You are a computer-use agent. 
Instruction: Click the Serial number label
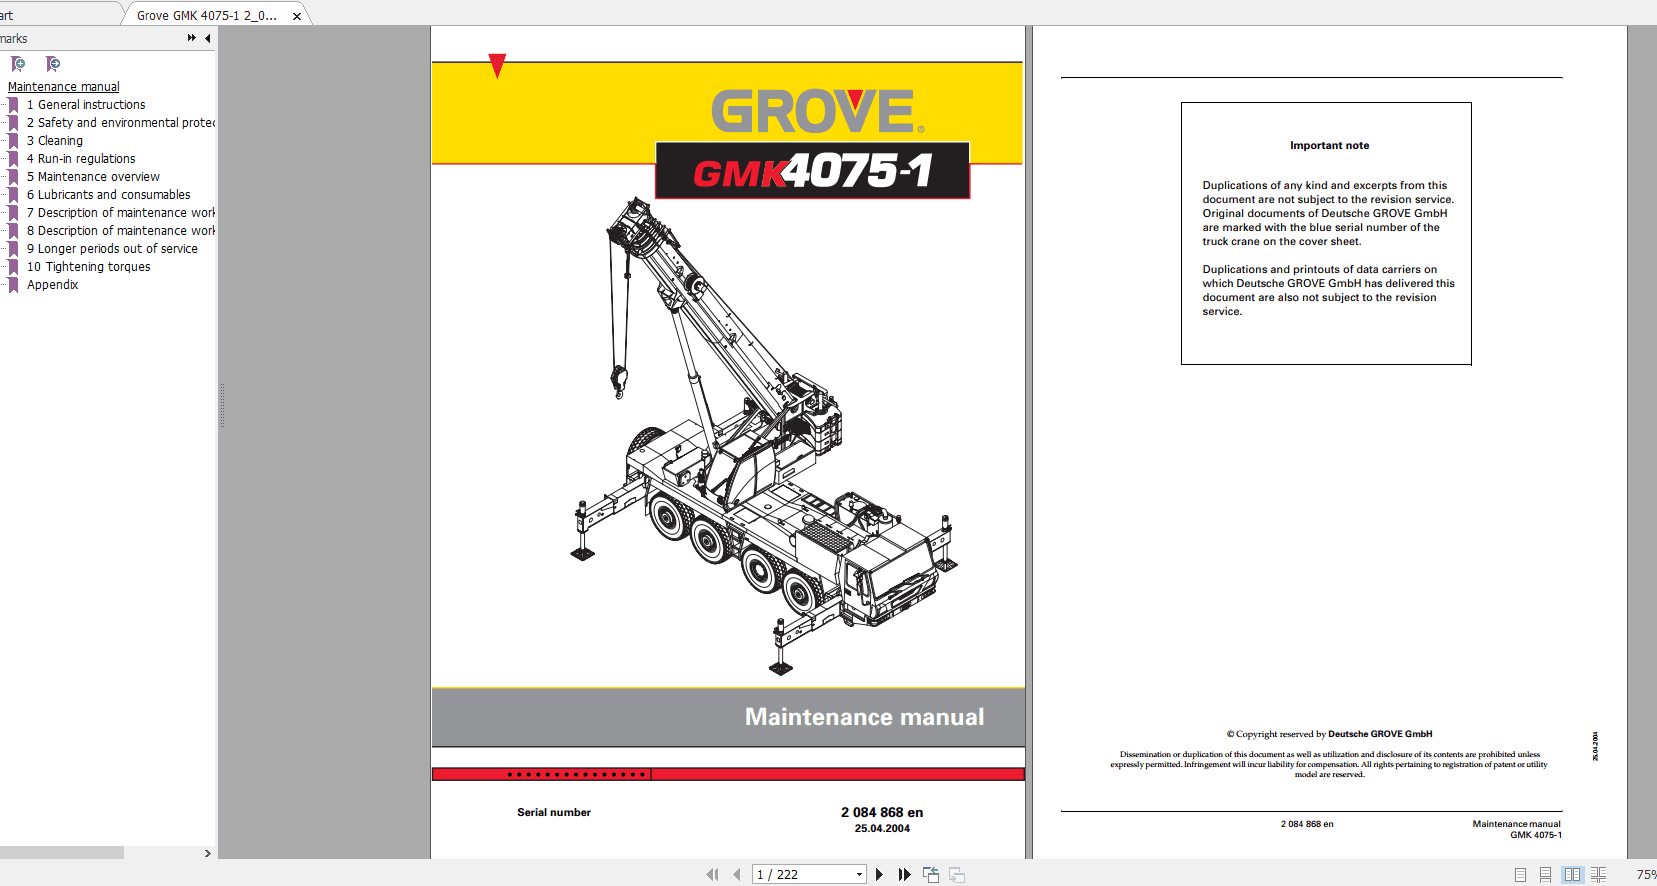point(554,812)
